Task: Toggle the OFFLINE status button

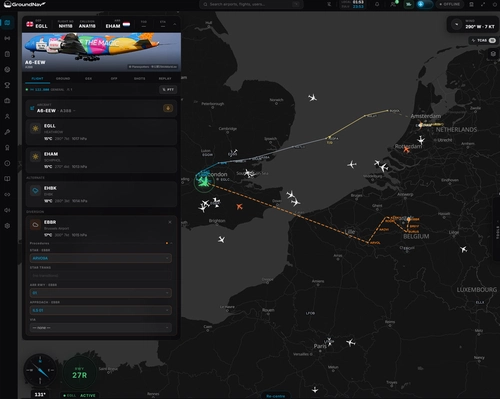Action: pos(450,4)
